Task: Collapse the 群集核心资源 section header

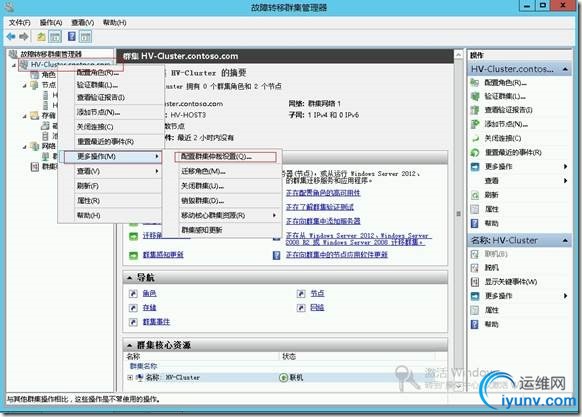Action: tap(129, 345)
